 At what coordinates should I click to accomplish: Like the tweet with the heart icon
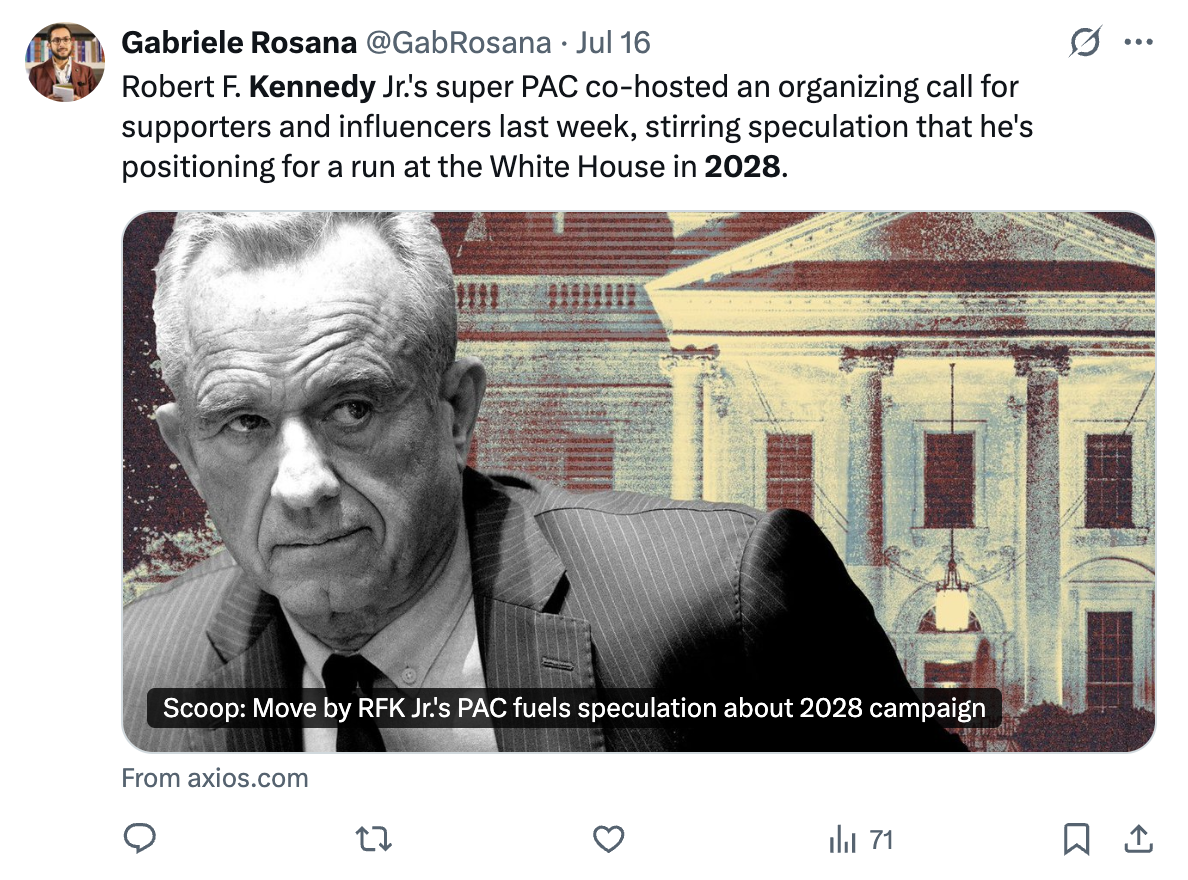coord(608,839)
